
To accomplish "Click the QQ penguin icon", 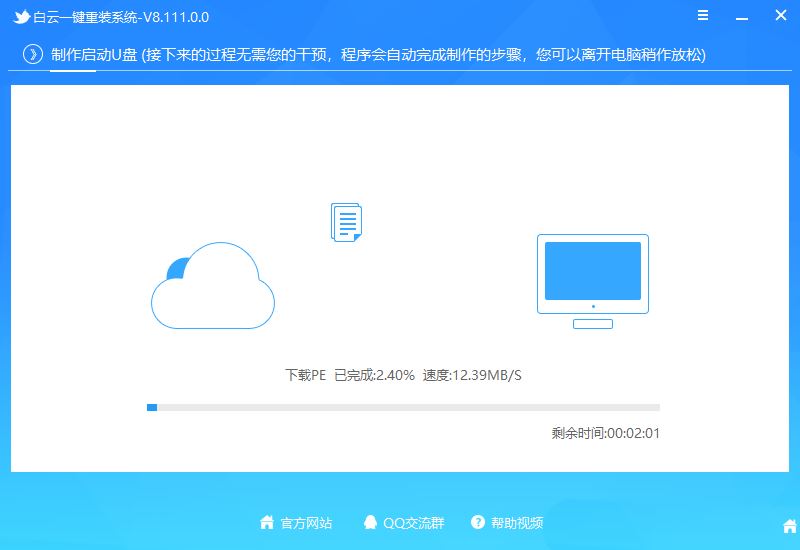I will [x=371, y=523].
